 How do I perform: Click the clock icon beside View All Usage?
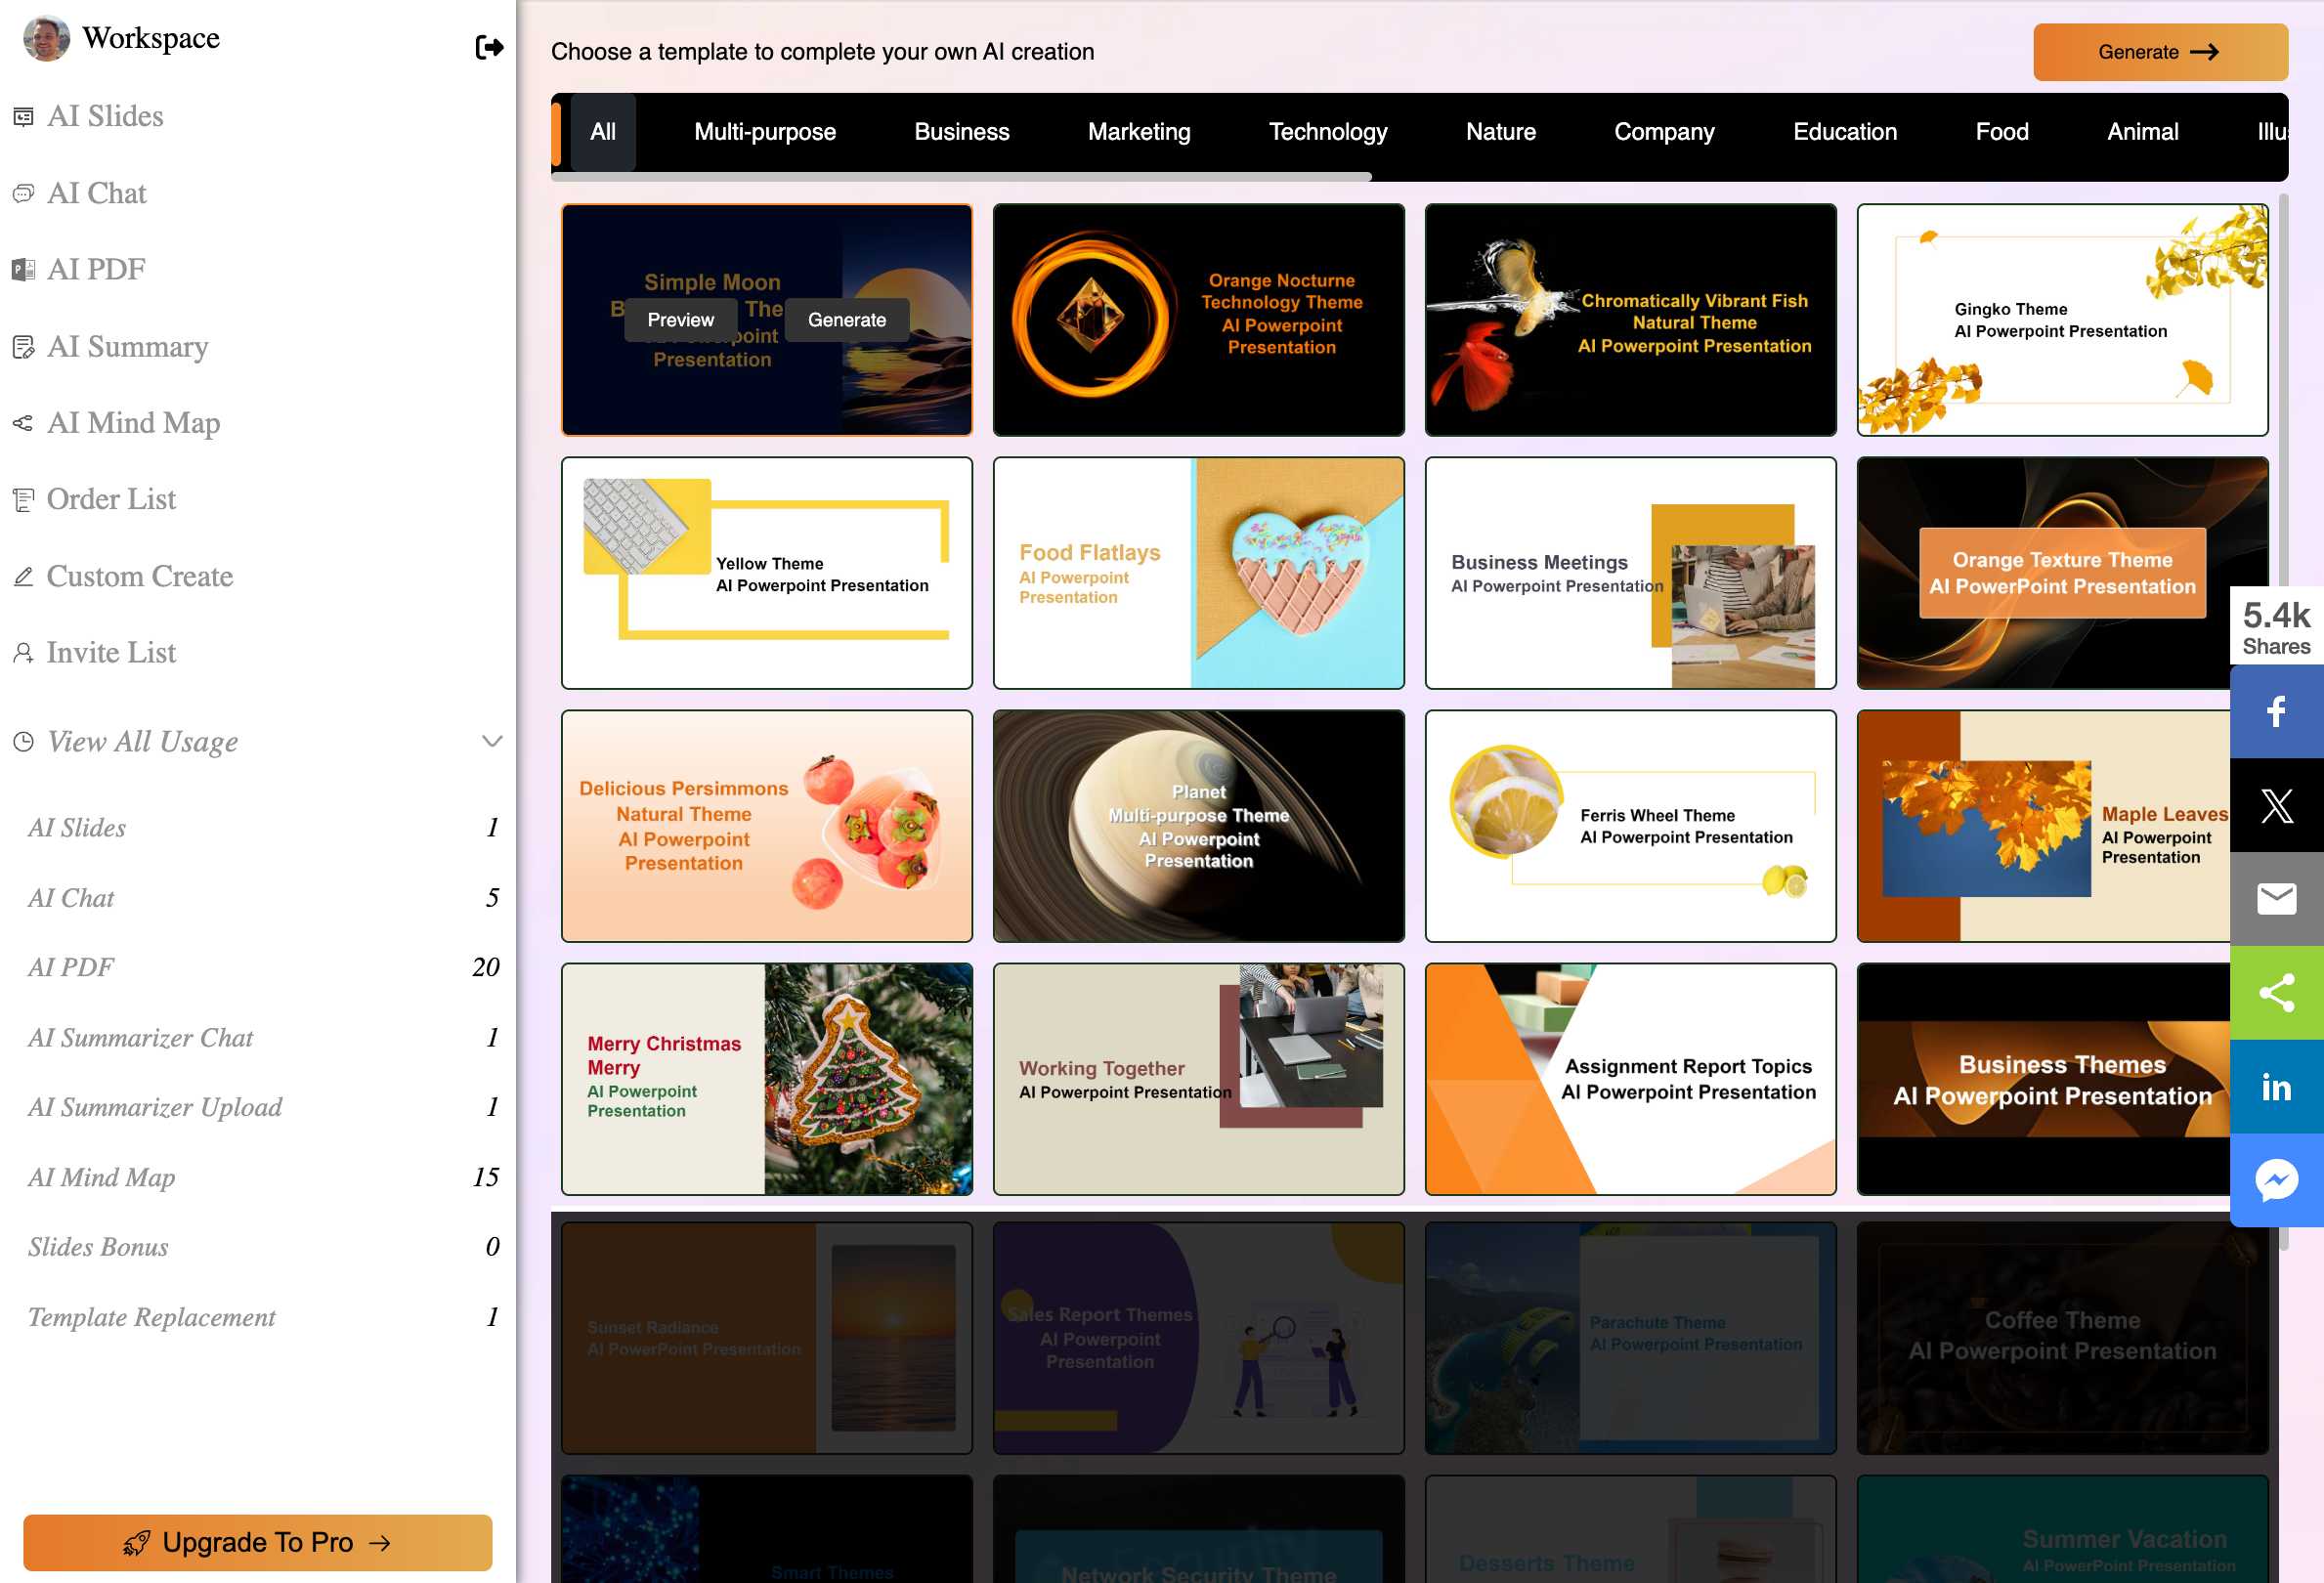click(23, 742)
